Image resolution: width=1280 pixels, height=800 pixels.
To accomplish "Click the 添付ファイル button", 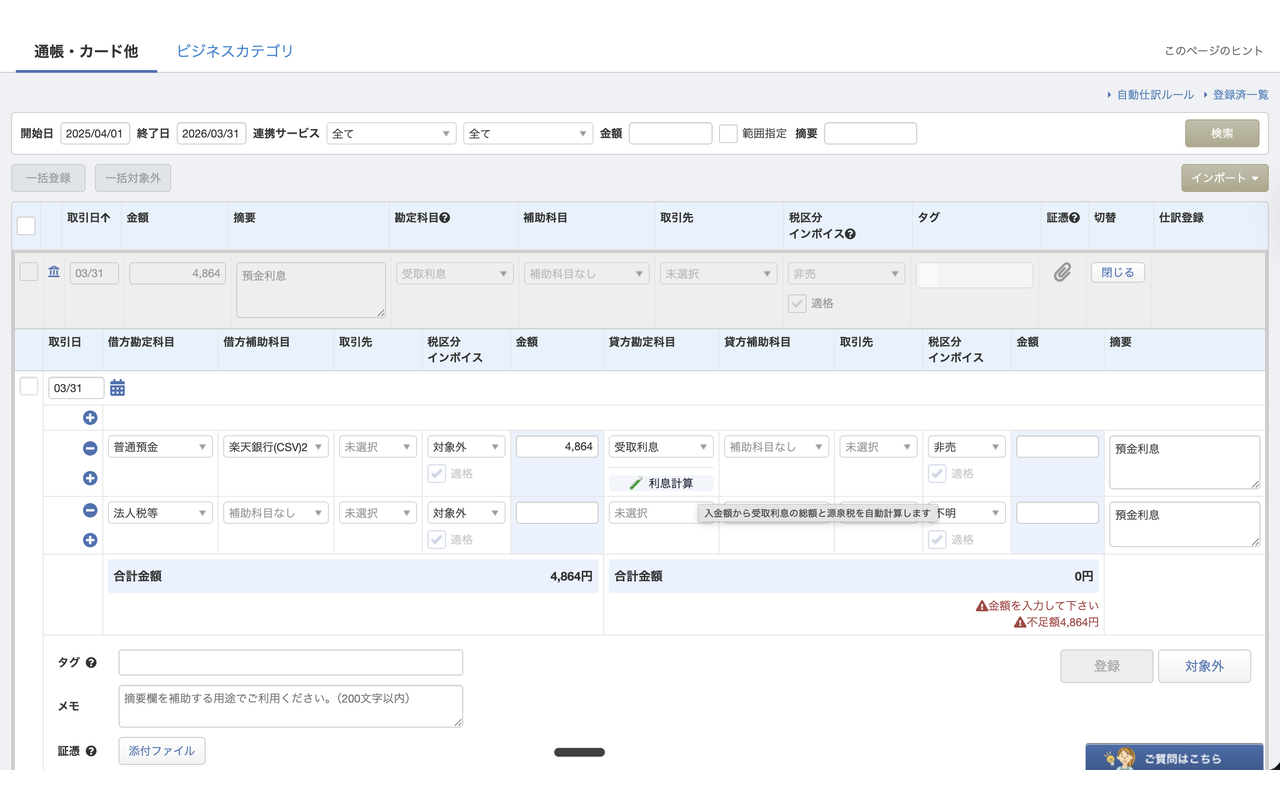I will (x=162, y=751).
